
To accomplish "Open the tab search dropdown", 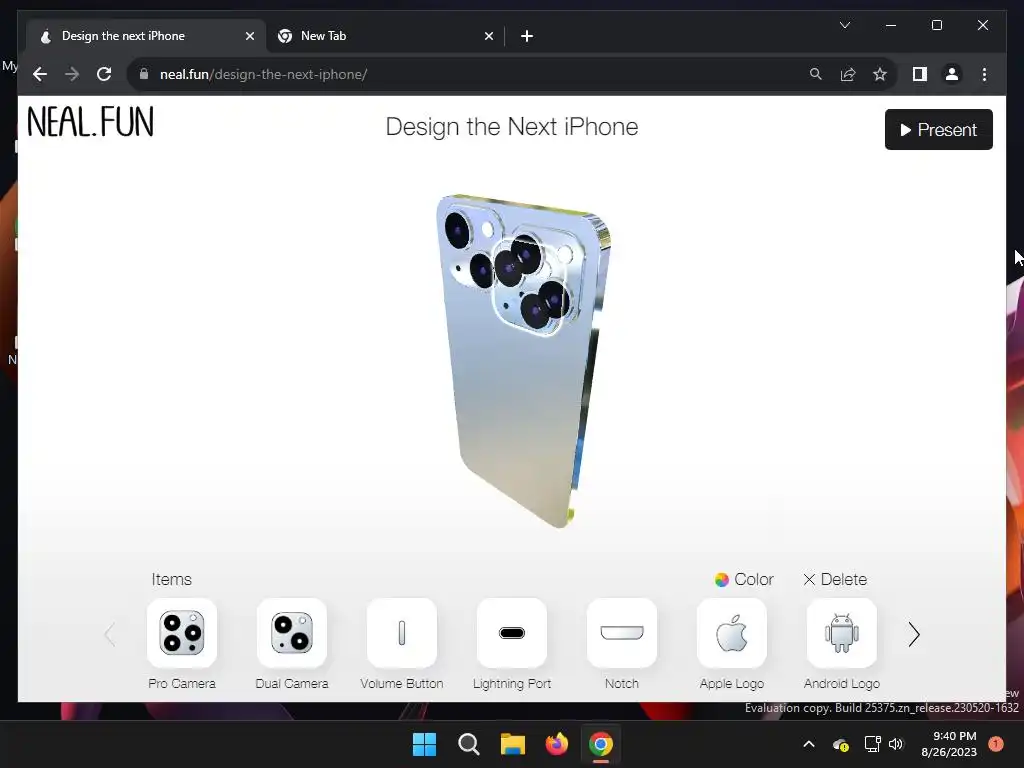I will click(844, 25).
